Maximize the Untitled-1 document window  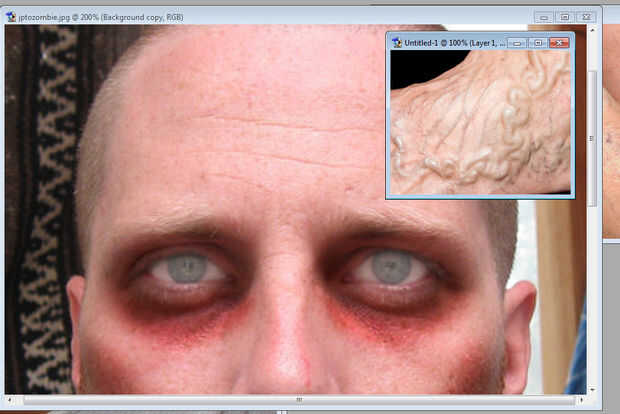point(538,43)
